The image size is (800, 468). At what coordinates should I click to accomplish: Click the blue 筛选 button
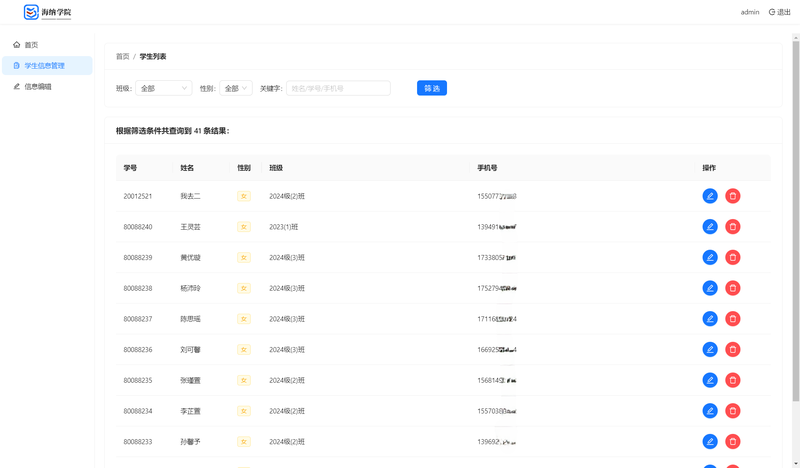click(432, 88)
